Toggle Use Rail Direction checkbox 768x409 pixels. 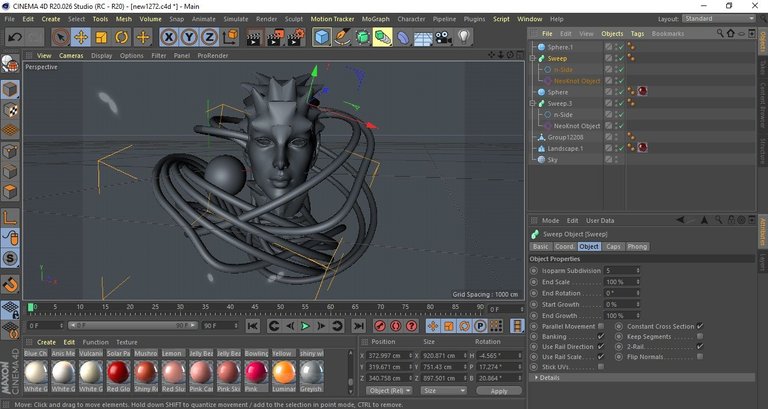pos(601,347)
